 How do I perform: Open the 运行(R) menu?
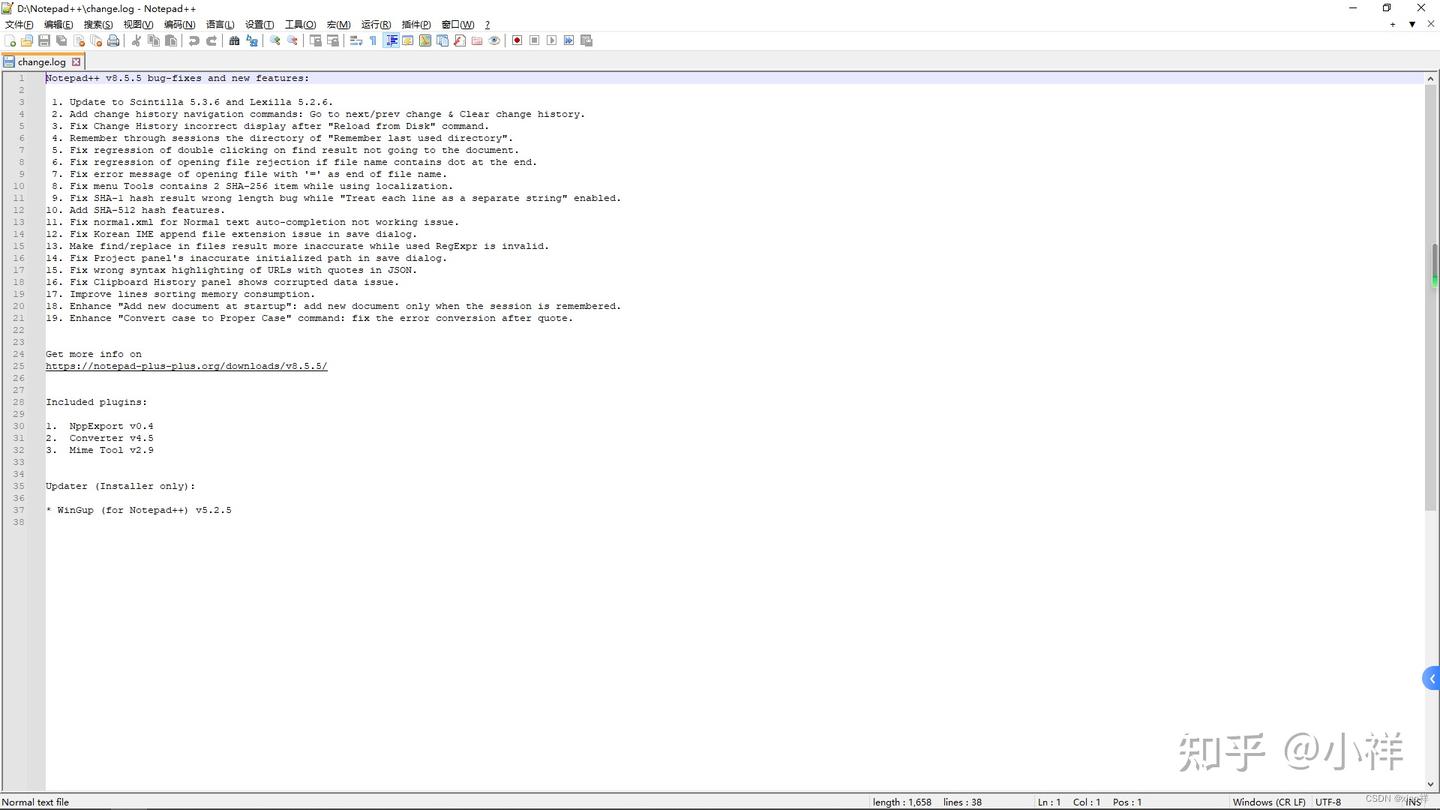pyautogui.click(x=376, y=25)
